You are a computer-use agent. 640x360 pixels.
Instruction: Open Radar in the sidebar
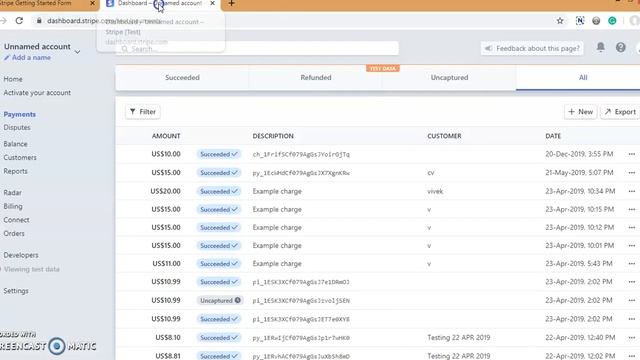(13, 193)
